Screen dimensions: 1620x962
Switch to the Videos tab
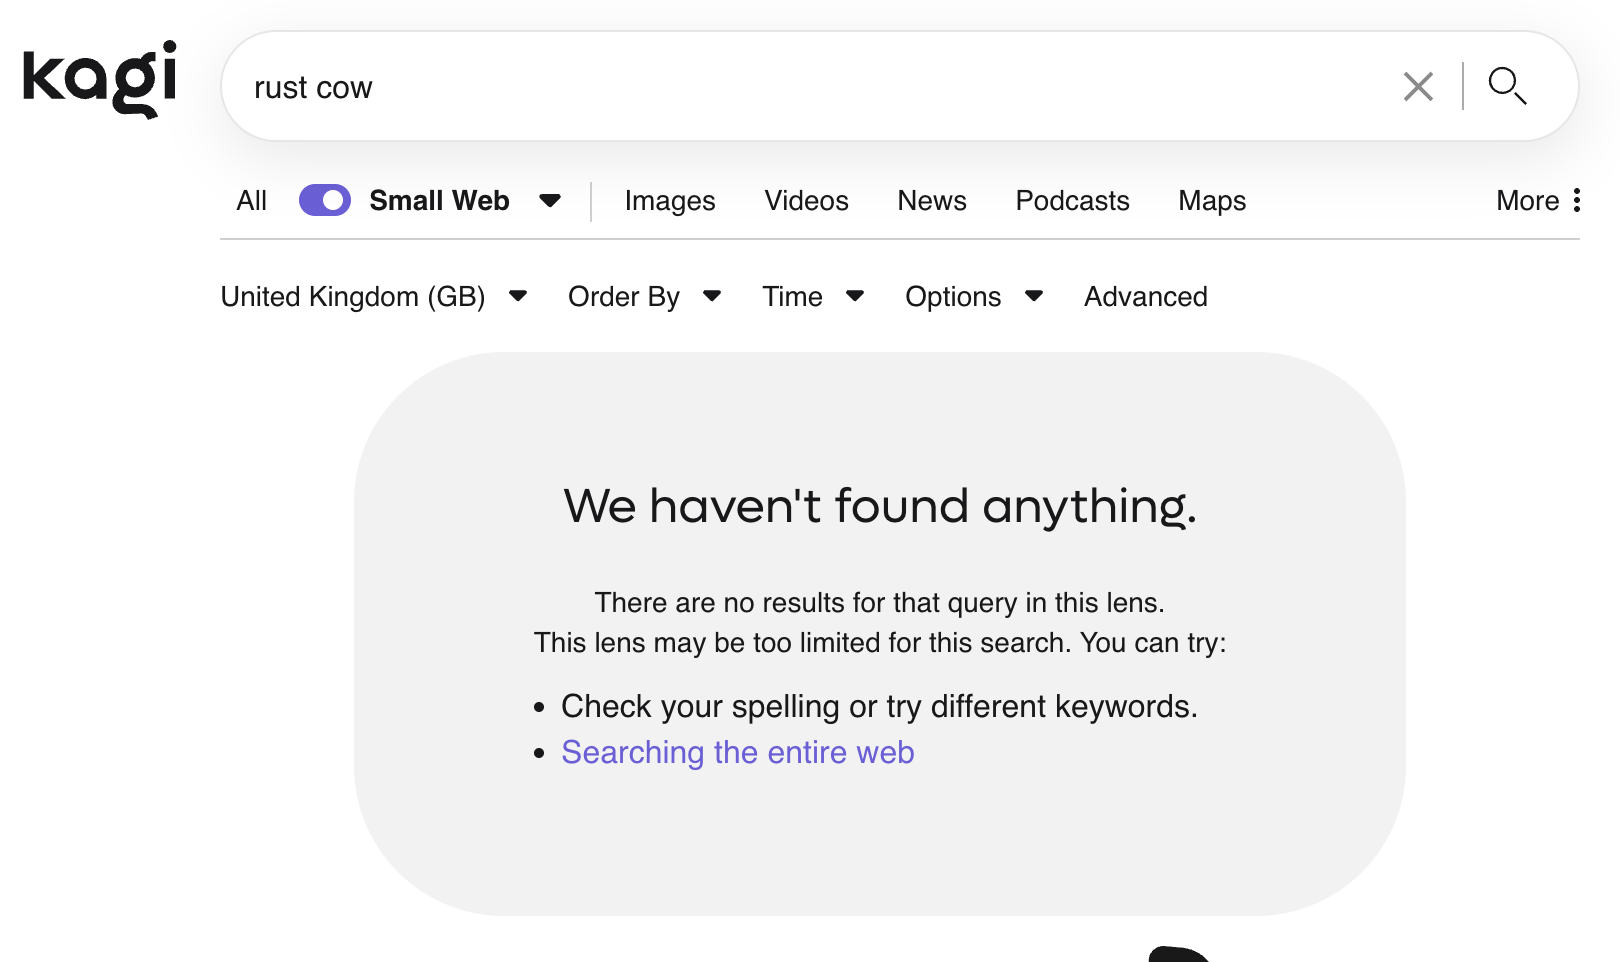pos(806,201)
